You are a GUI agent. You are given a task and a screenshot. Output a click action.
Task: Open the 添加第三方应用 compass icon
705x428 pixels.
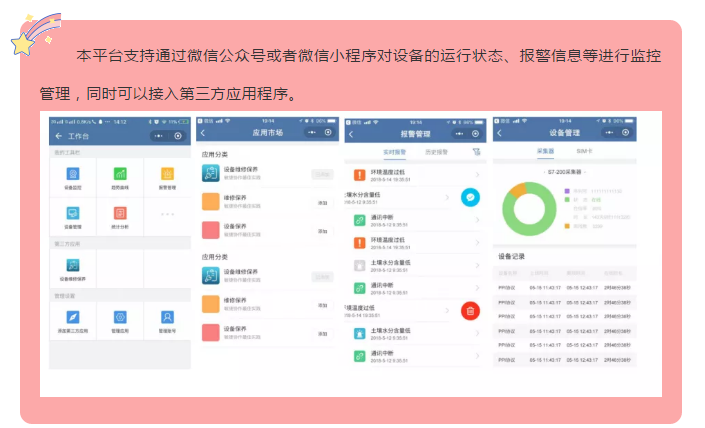[73, 317]
